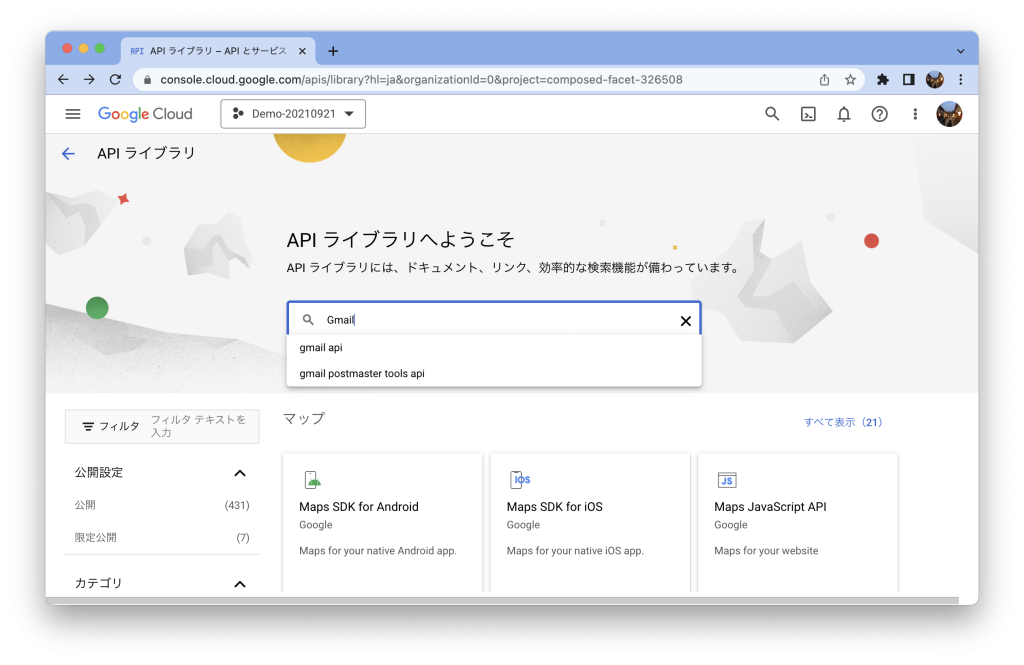This screenshot has height=665, width=1024.
Task: Click the search field containing Gmail
Action: (494, 319)
